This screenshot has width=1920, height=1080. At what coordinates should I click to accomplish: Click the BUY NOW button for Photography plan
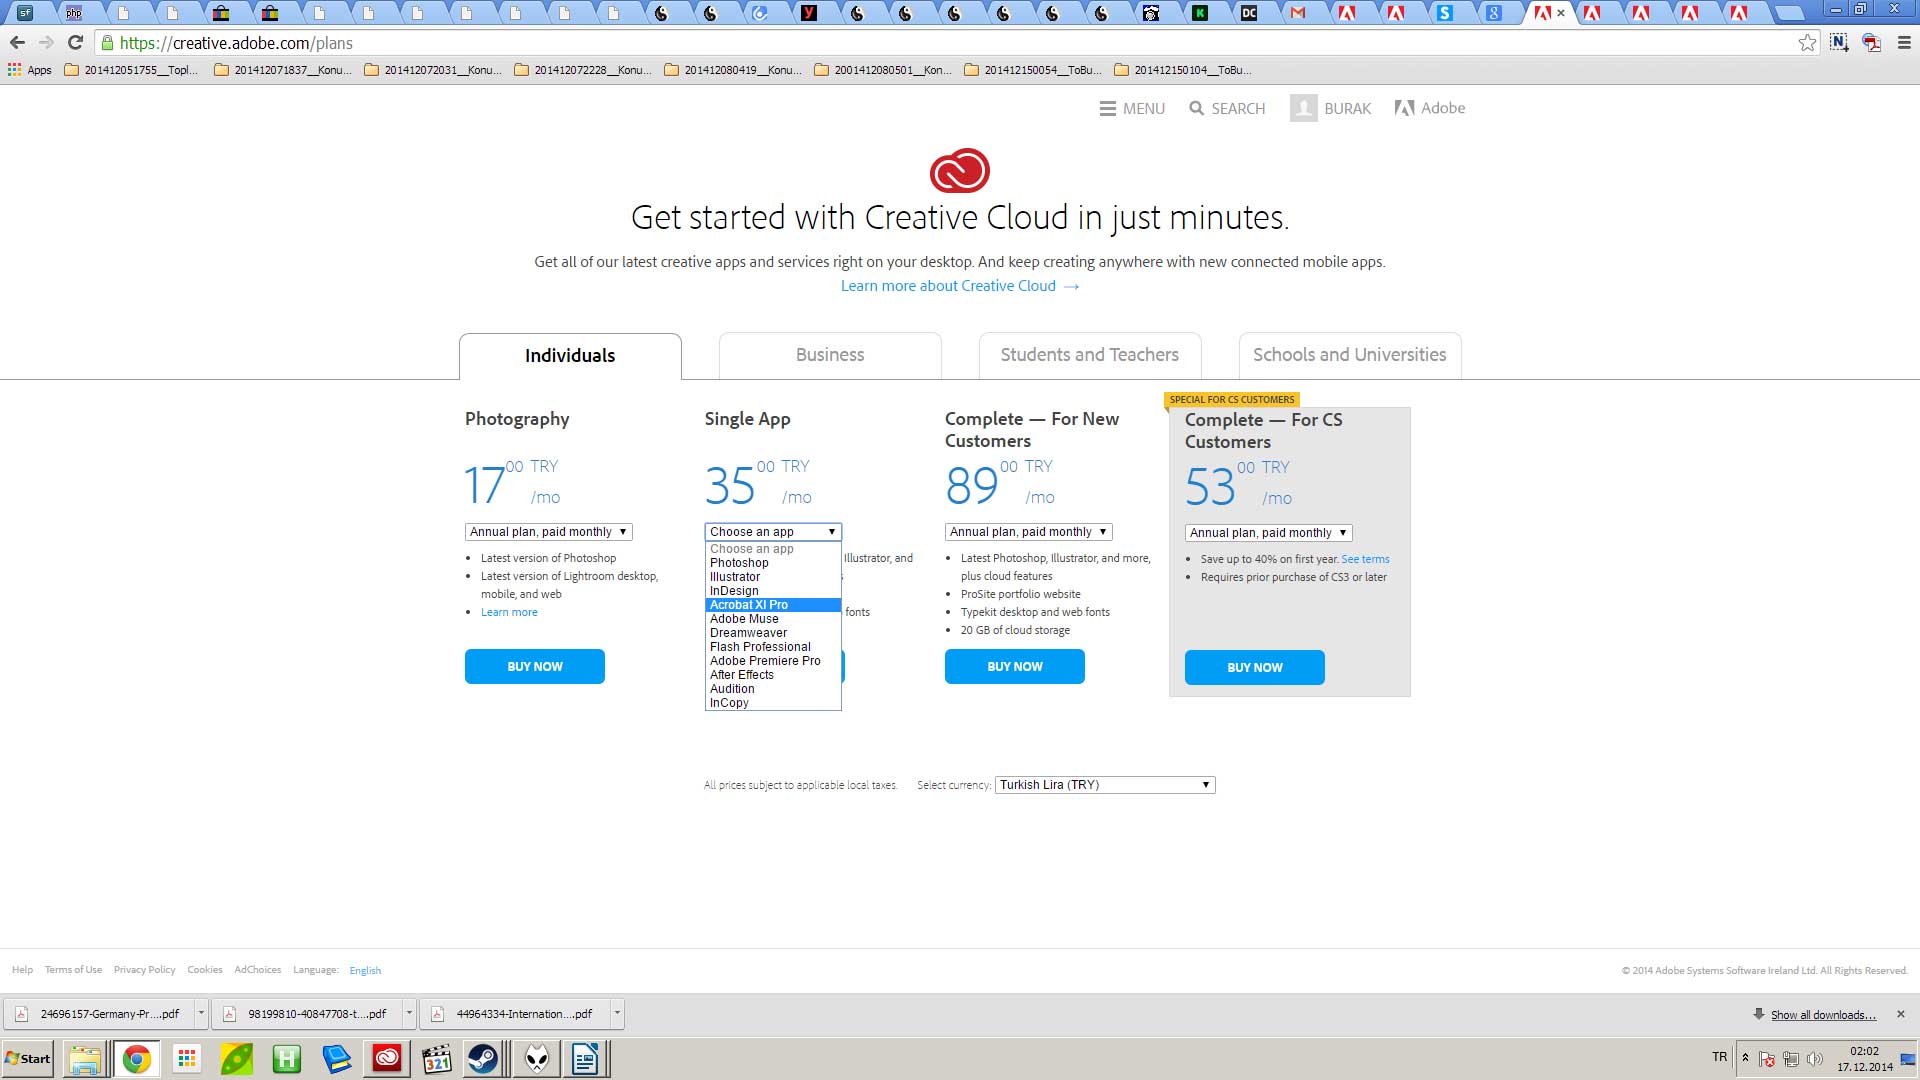tap(535, 665)
